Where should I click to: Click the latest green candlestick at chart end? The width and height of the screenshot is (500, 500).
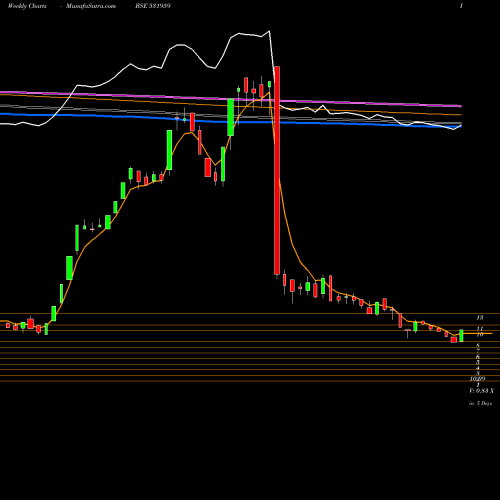(461, 336)
